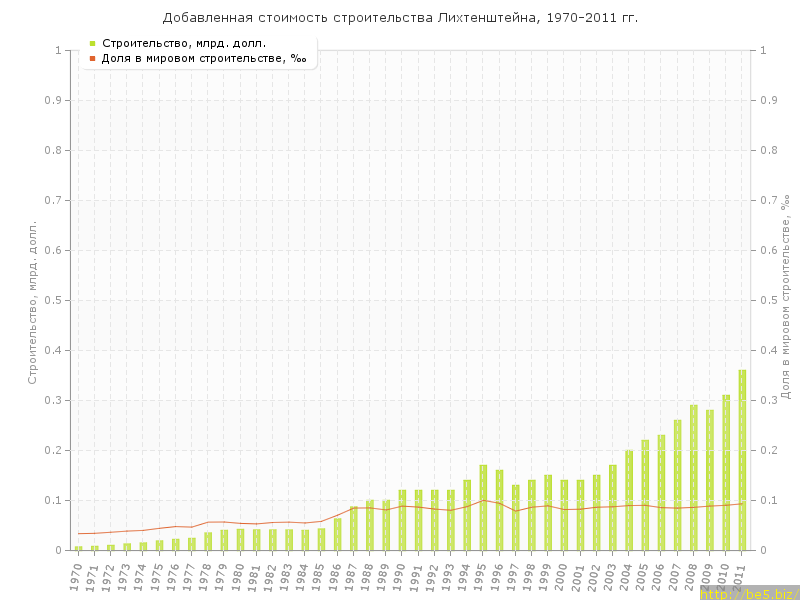Click the orange share line above the 1979 bar

[224, 522]
